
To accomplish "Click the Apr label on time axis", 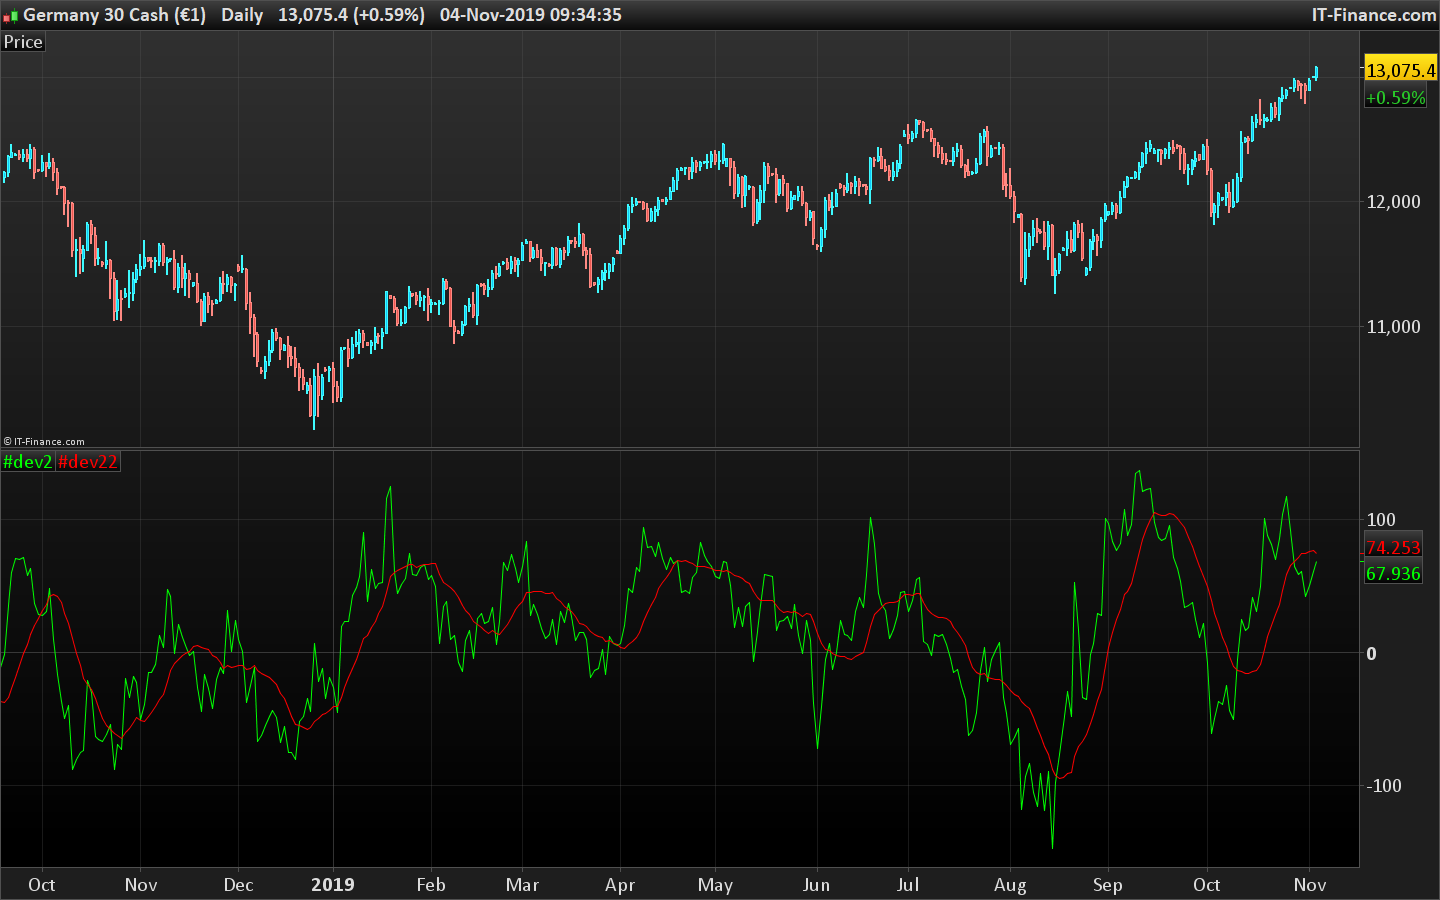I will pyautogui.click(x=620, y=884).
